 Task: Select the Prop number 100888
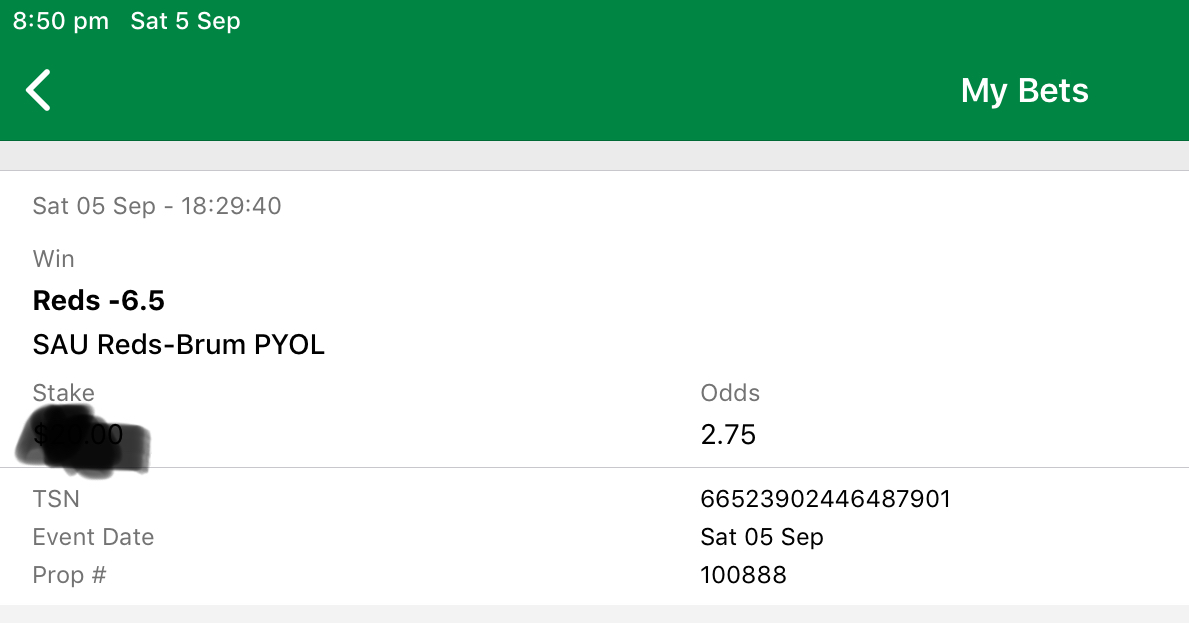click(743, 575)
